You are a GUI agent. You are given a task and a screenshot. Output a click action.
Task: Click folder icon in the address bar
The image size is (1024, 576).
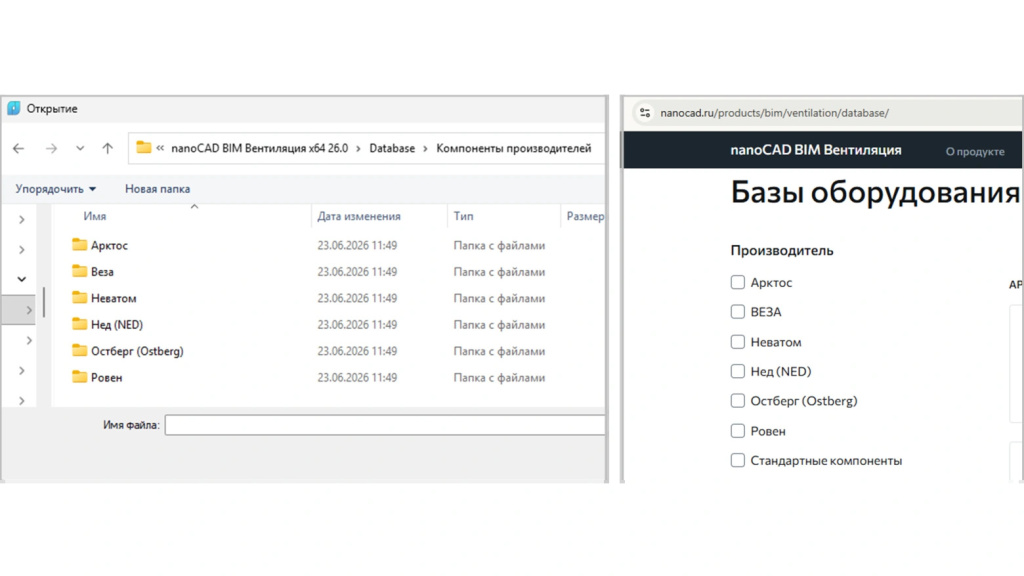[143, 148]
